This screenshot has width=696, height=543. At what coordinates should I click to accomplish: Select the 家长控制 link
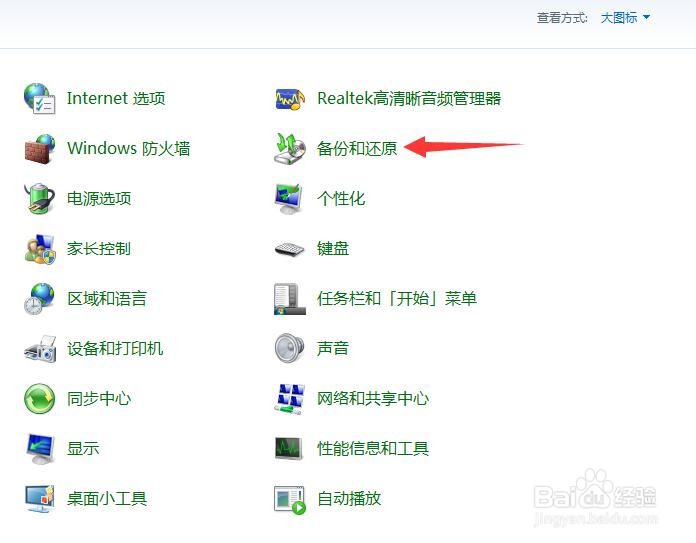[x=99, y=249]
